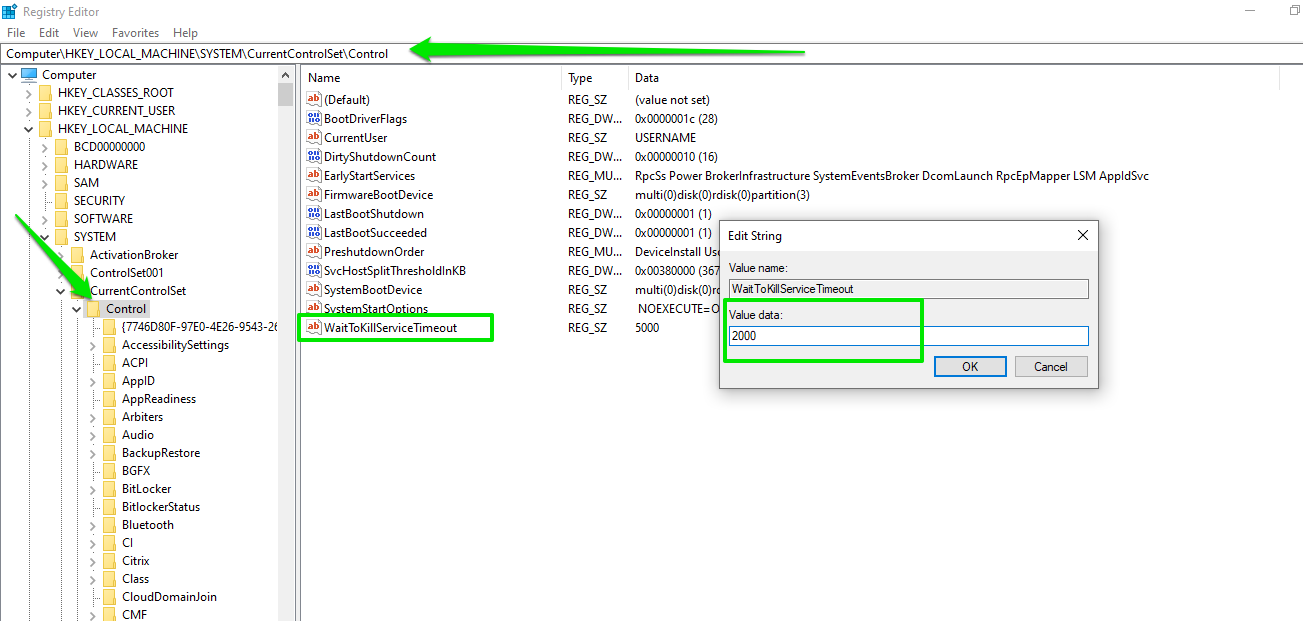Image resolution: width=1303 pixels, height=621 pixels.
Task: Click the WaitToKillServiceTimeout value icon
Action: click(313, 328)
